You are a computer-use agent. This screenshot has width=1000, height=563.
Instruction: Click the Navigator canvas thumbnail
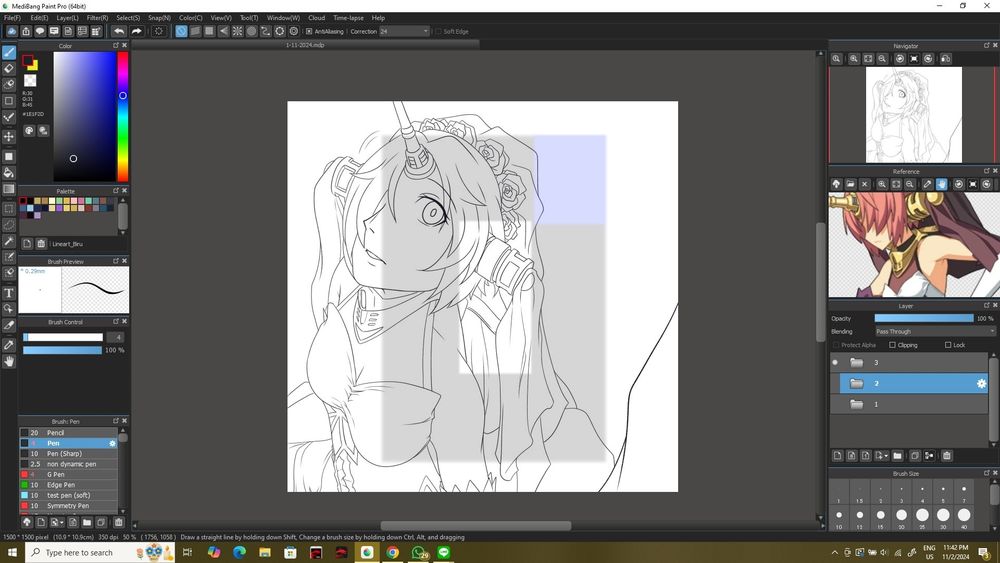(x=913, y=115)
